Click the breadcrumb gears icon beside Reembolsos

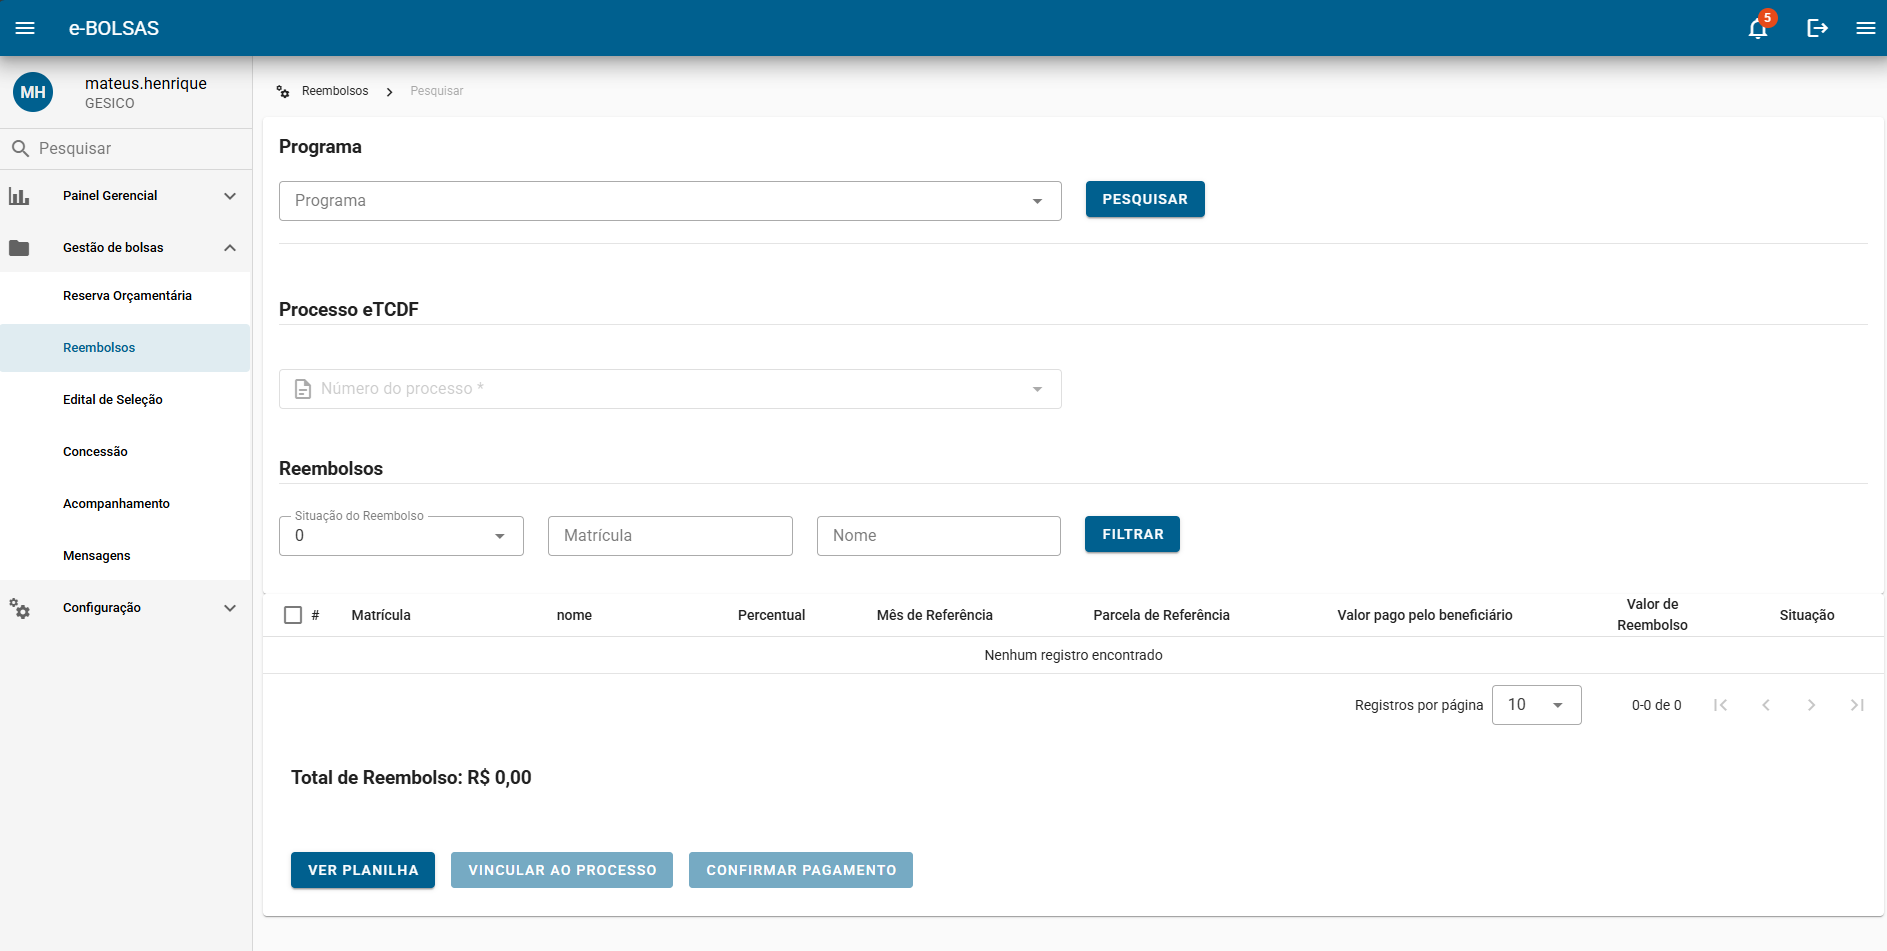coord(283,91)
